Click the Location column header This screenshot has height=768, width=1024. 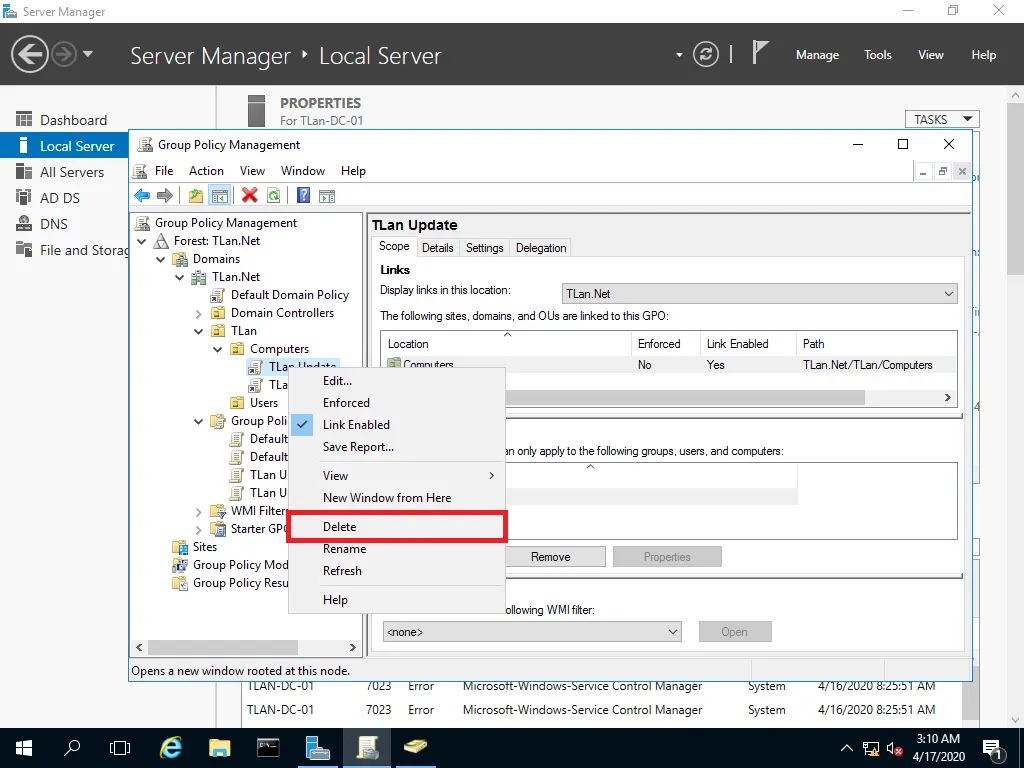[x=506, y=344]
